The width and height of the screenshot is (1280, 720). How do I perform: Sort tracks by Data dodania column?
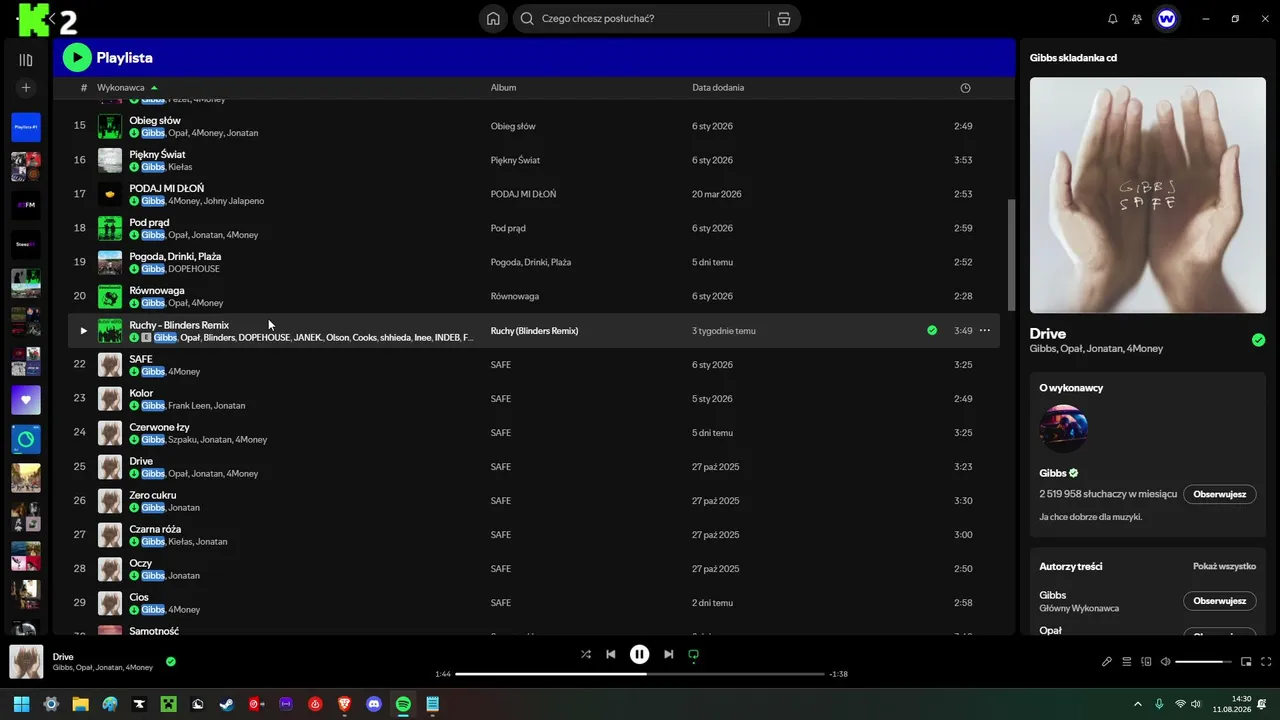[718, 88]
